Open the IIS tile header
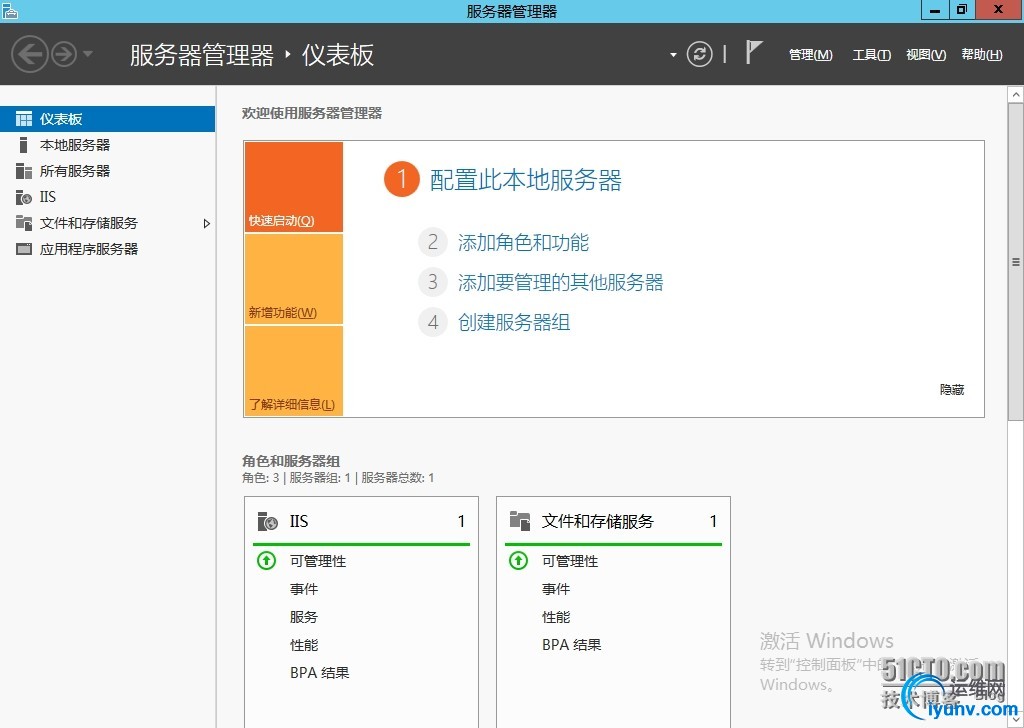The height and width of the screenshot is (728, 1024). pos(361,521)
